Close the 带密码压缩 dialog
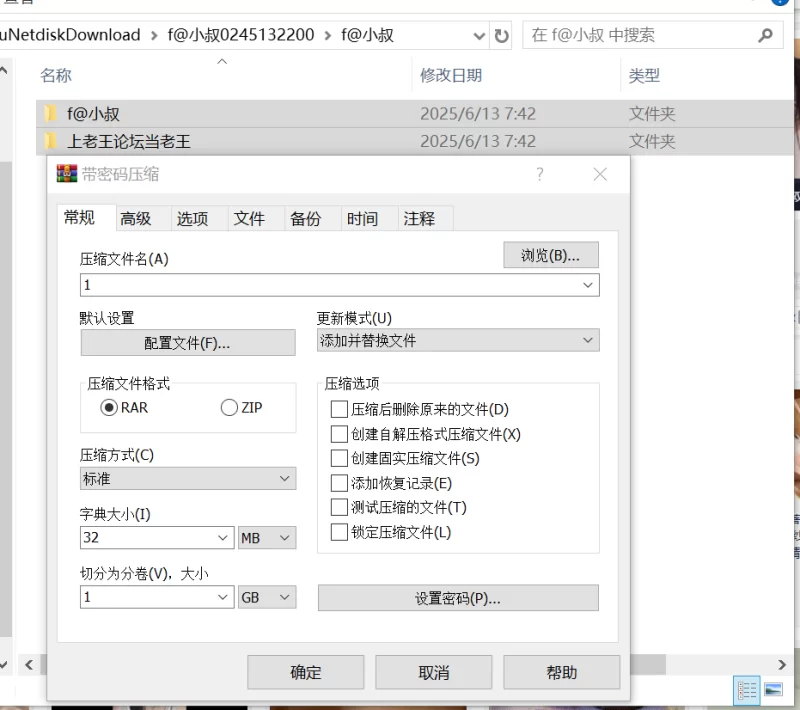 pyautogui.click(x=600, y=174)
